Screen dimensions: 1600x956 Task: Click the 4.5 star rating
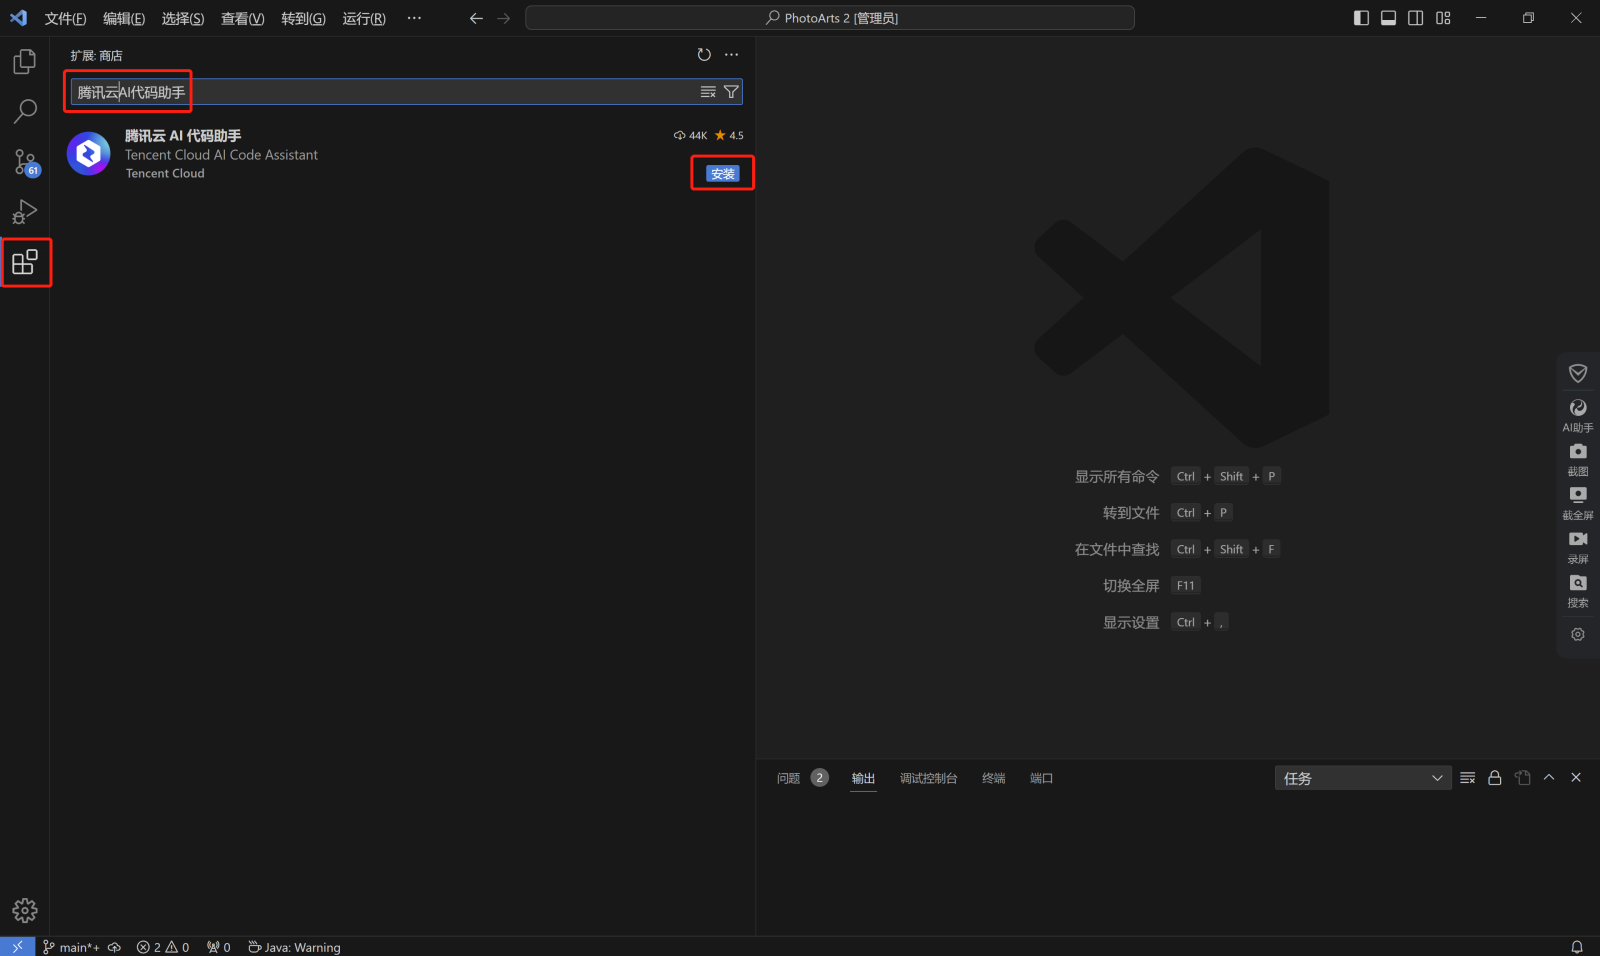729,135
